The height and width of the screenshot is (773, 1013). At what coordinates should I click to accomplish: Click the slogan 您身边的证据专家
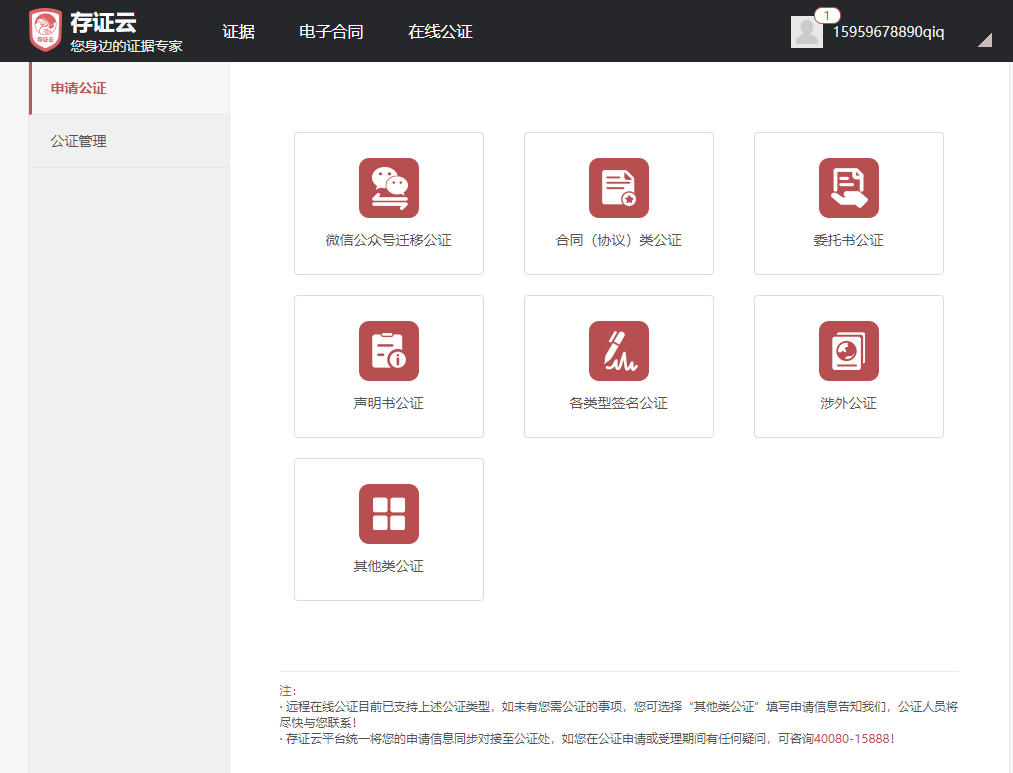tap(127, 46)
